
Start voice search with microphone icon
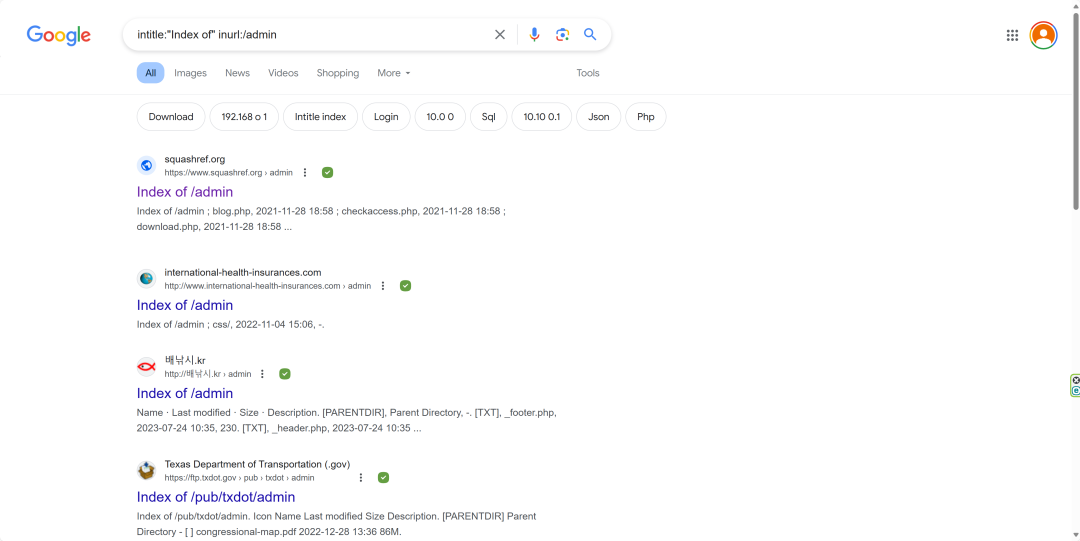point(534,34)
